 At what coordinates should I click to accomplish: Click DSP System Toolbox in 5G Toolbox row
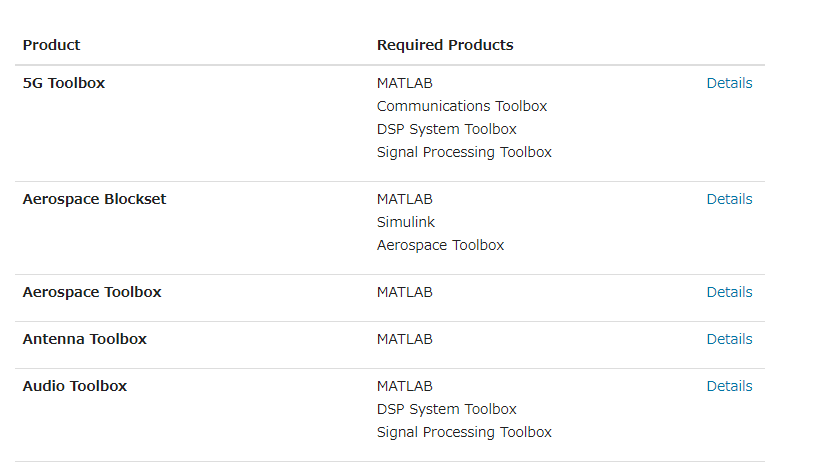coord(447,129)
